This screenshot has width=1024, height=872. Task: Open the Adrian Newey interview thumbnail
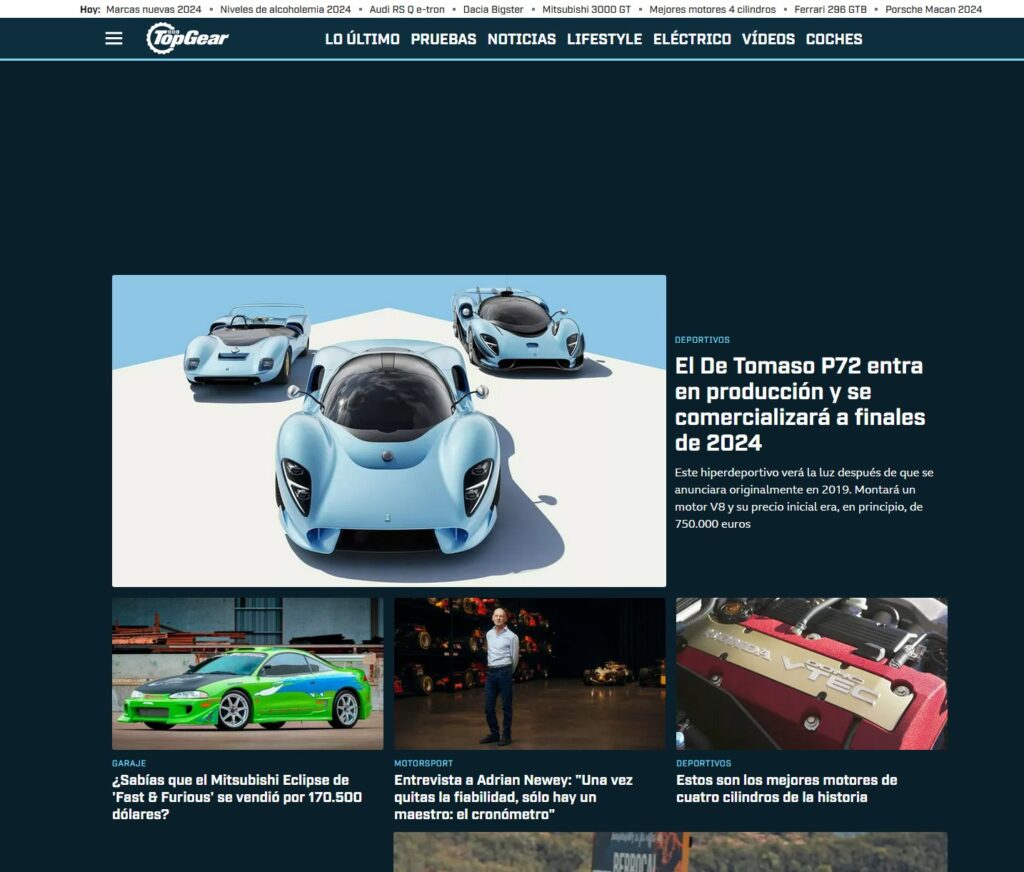[x=530, y=673]
